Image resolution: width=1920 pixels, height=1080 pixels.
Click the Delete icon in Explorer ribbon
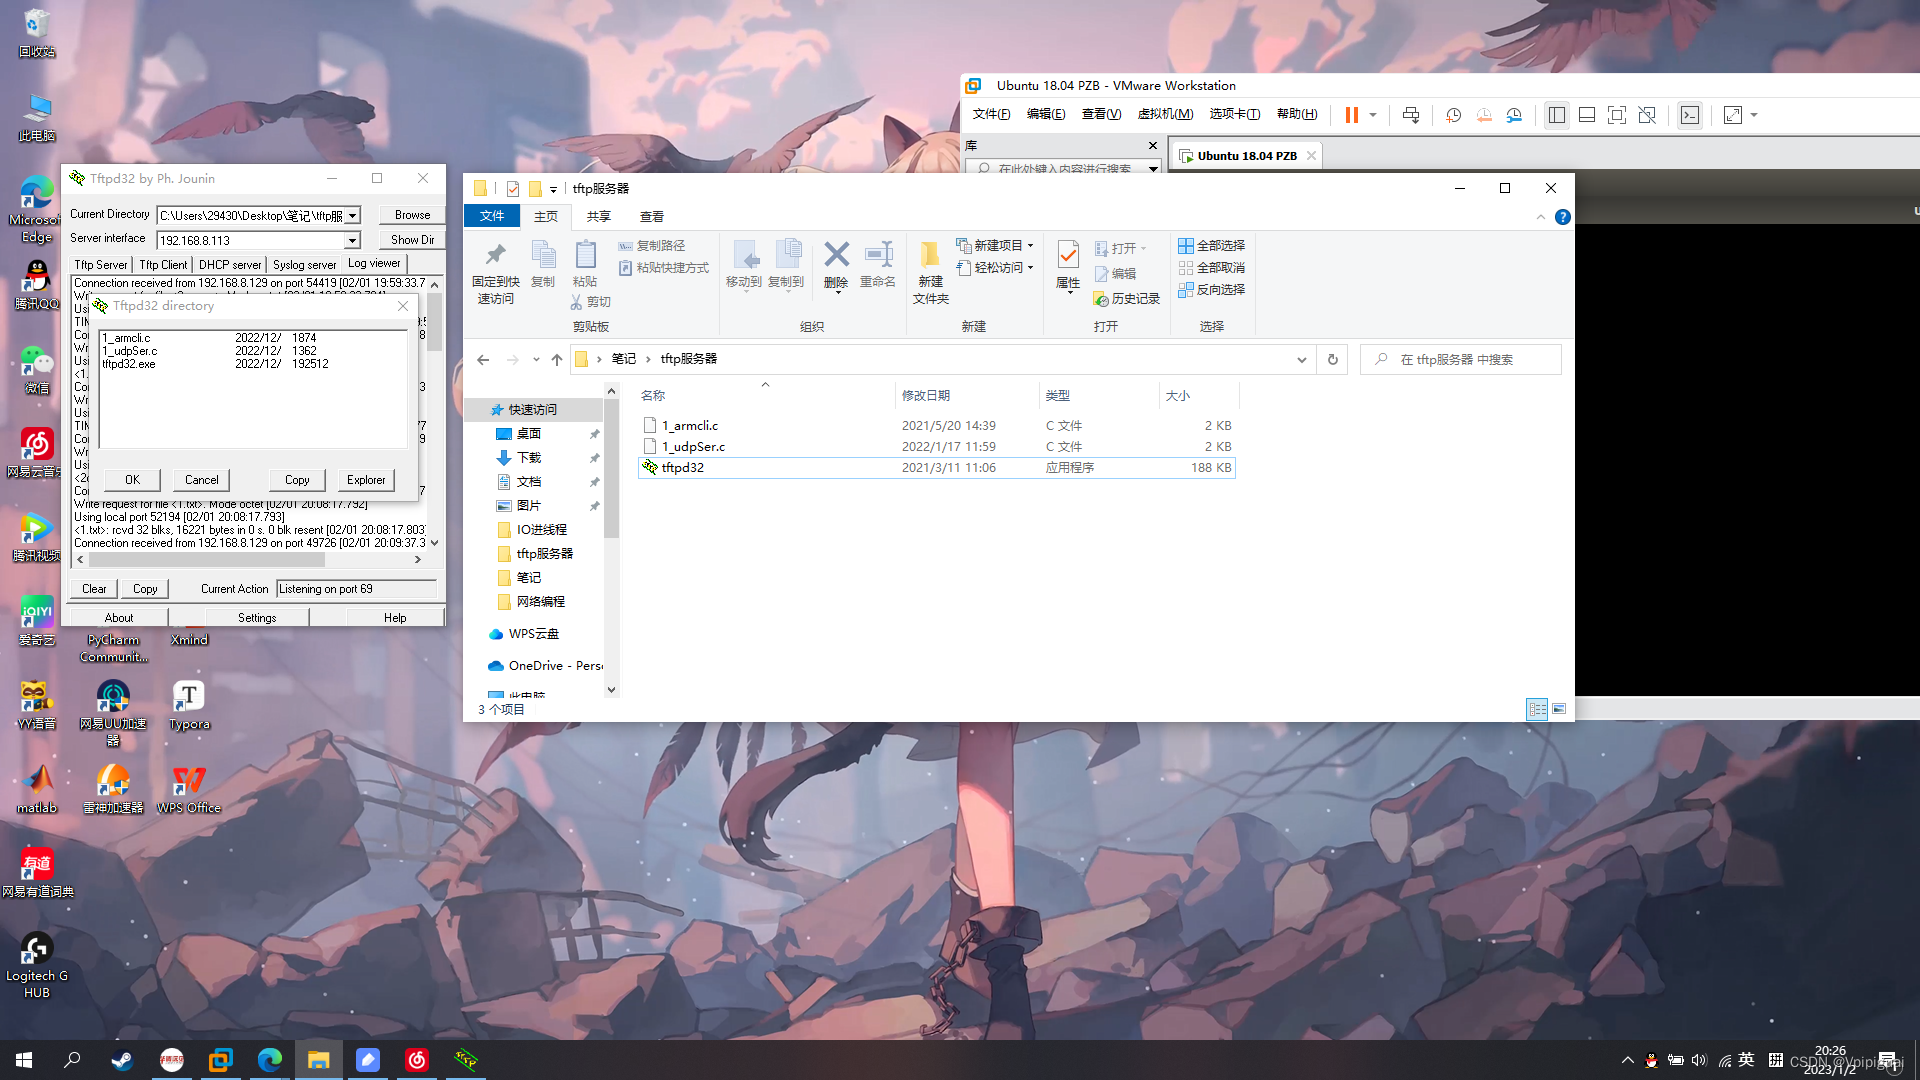point(836,256)
